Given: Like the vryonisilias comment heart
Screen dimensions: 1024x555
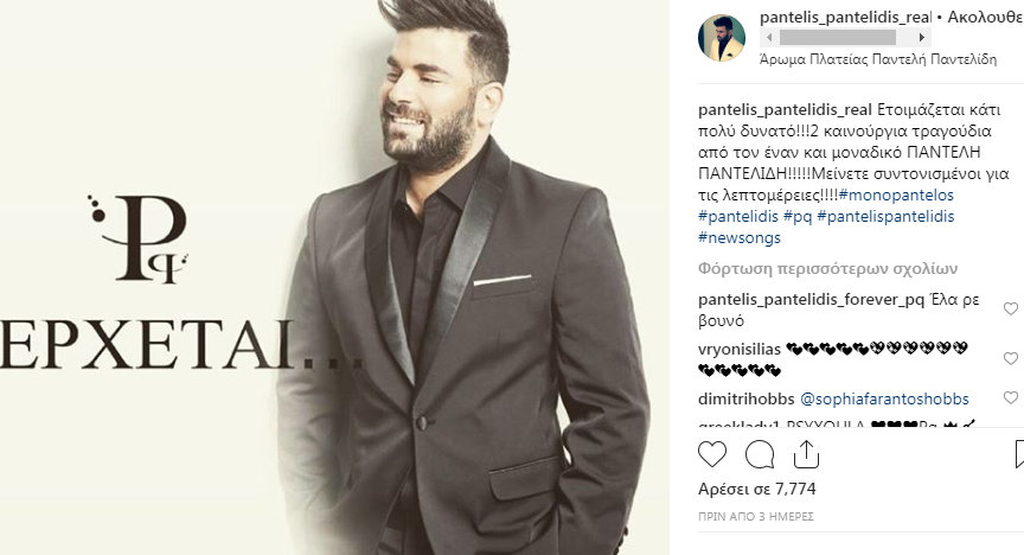Looking at the screenshot, I should tap(1010, 358).
